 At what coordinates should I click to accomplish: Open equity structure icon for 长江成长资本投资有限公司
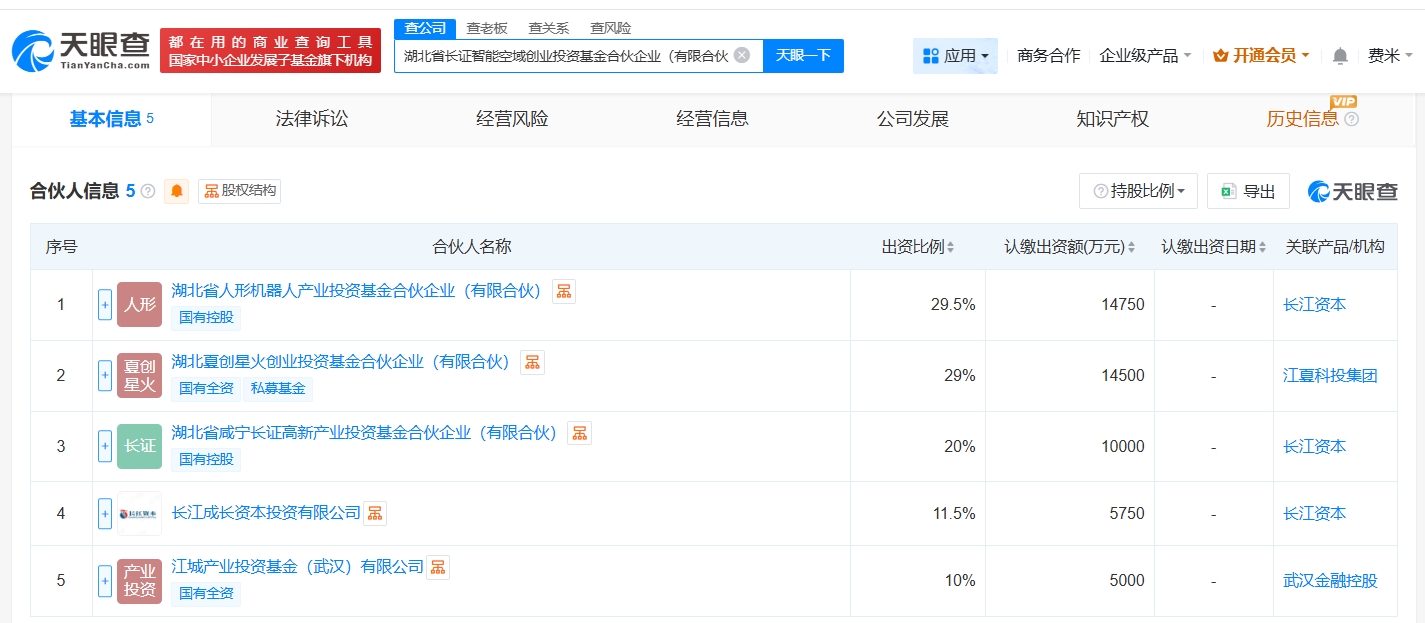375,513
